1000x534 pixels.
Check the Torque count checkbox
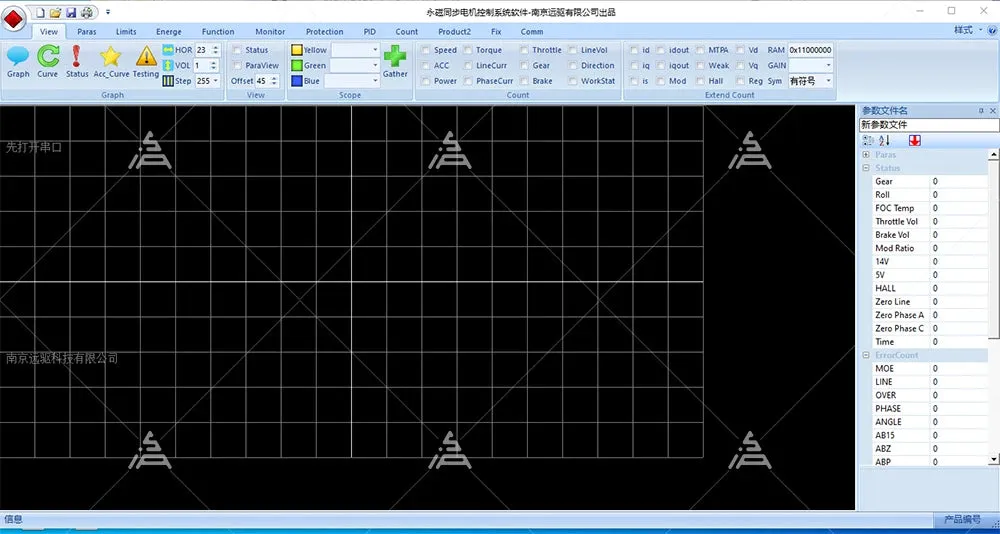tap(468, 50)
